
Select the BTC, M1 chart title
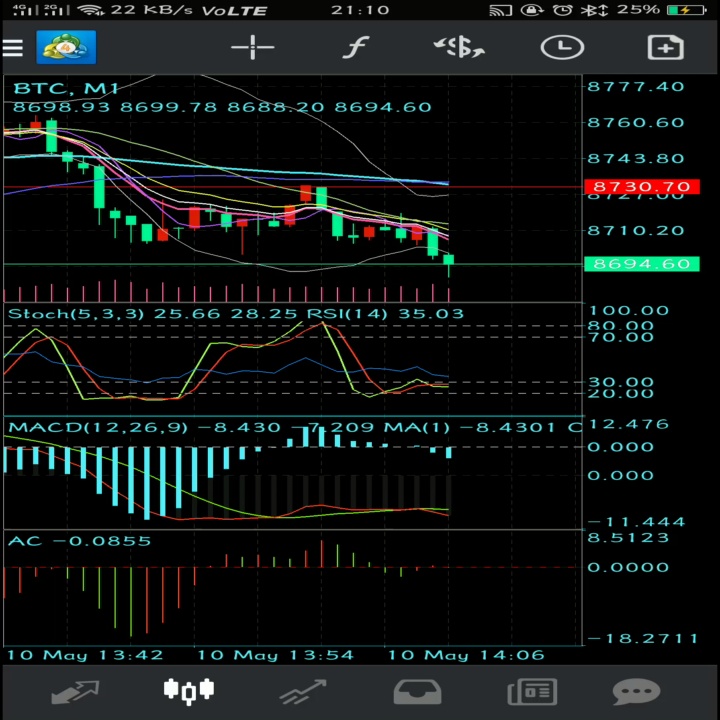66,88
